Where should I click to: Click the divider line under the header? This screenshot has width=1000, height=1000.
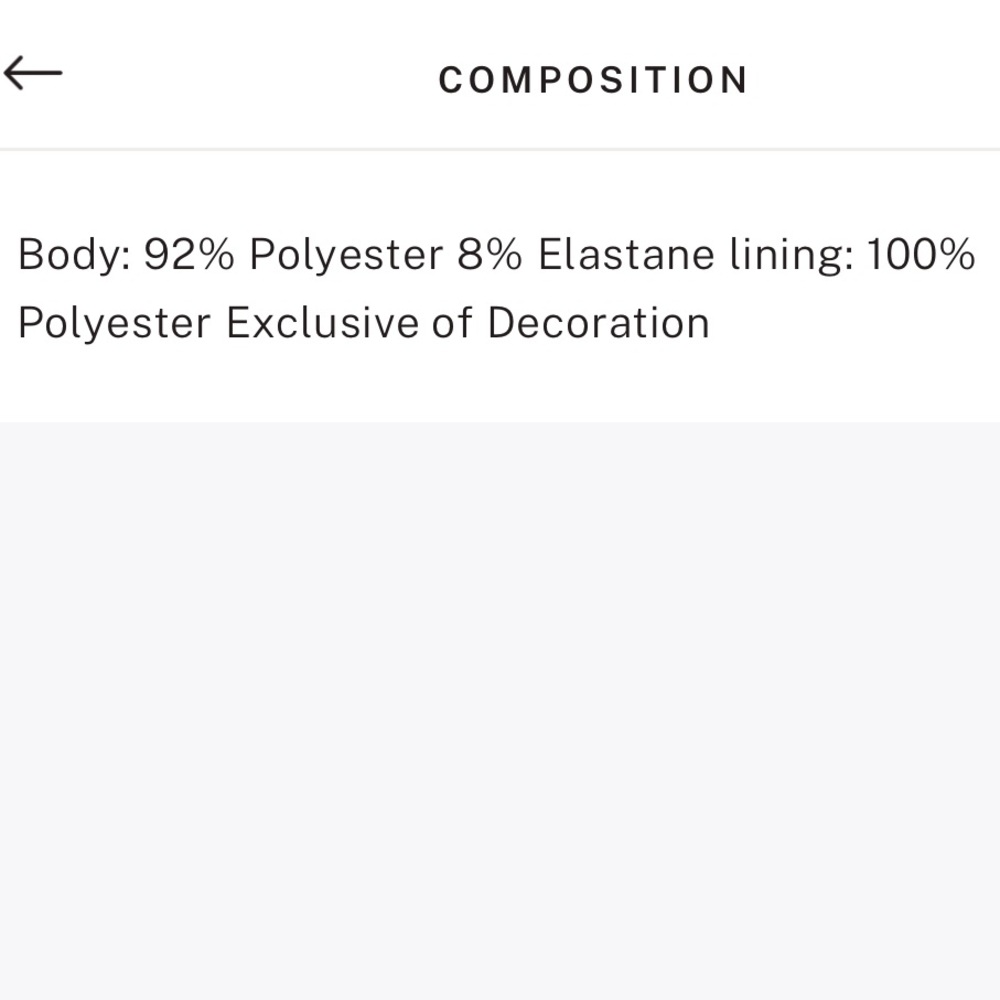coord(500,150)
